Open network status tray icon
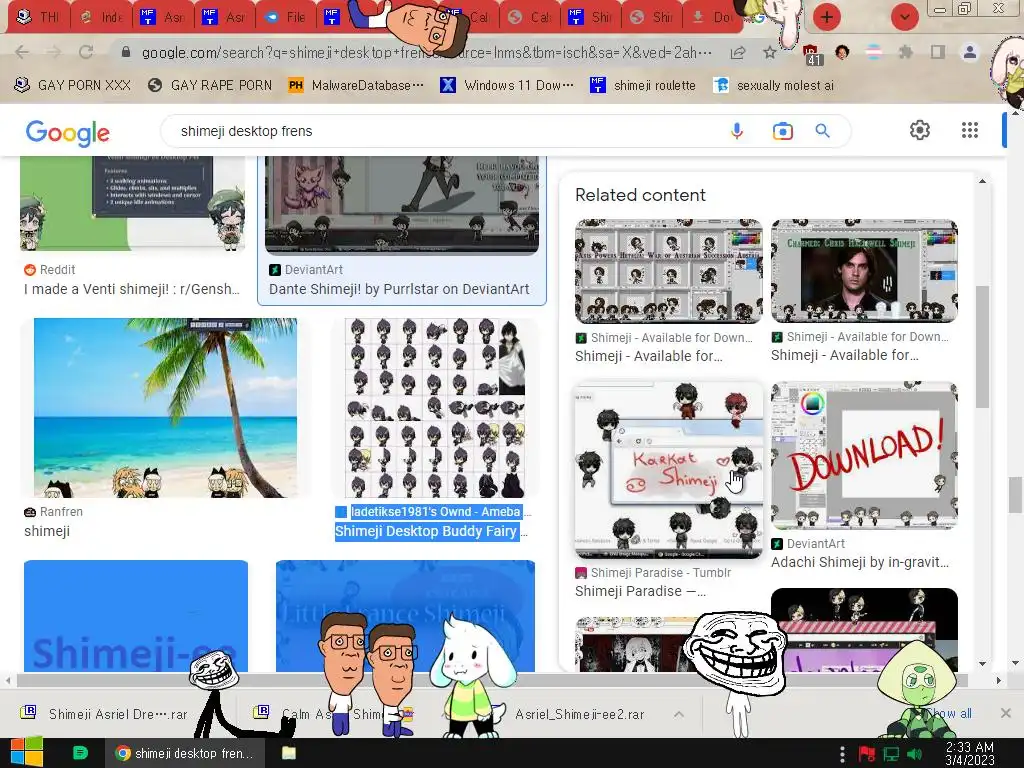Screen dimensions: 1024x768 tap(891, 754)
